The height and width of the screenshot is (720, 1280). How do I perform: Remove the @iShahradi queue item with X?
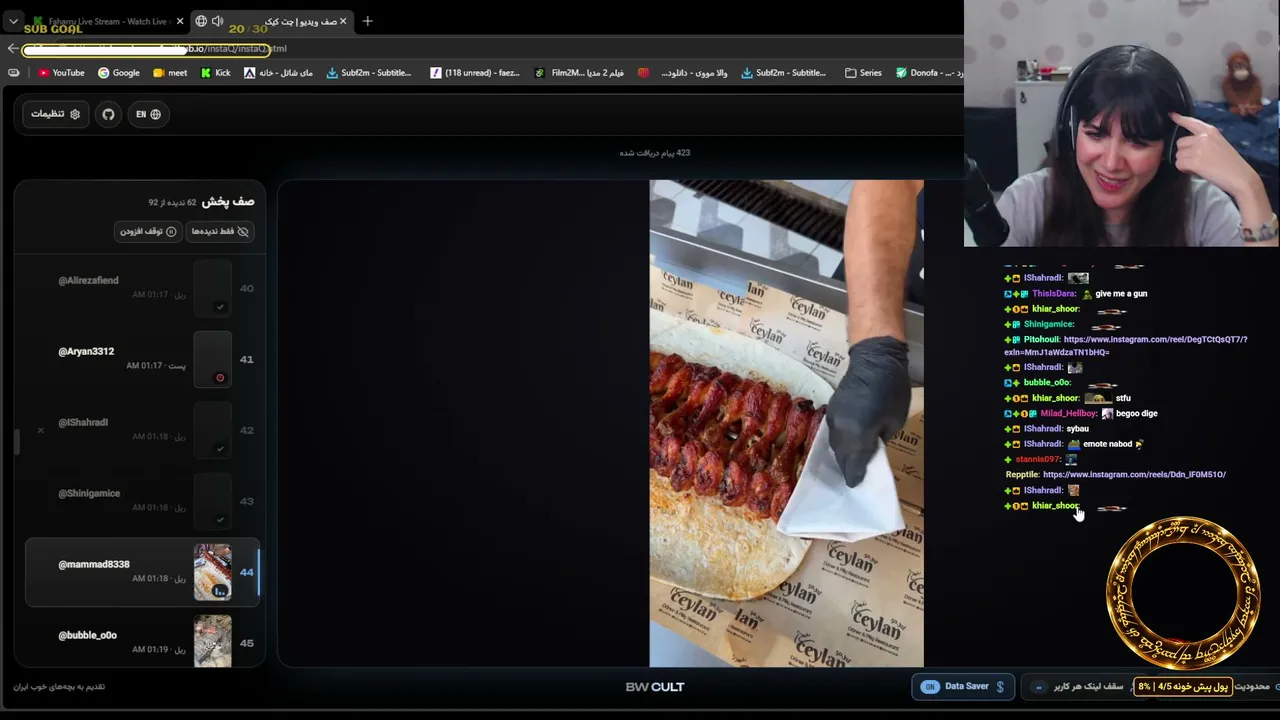[40, 430]
